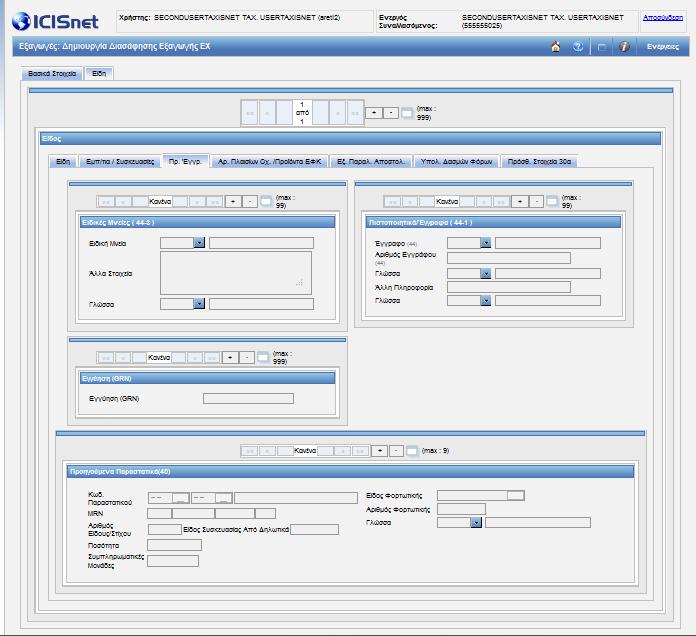Open help with the question mark icon
Image resolution: width=696 pixels, height=636 pixels.
[577, 47]
